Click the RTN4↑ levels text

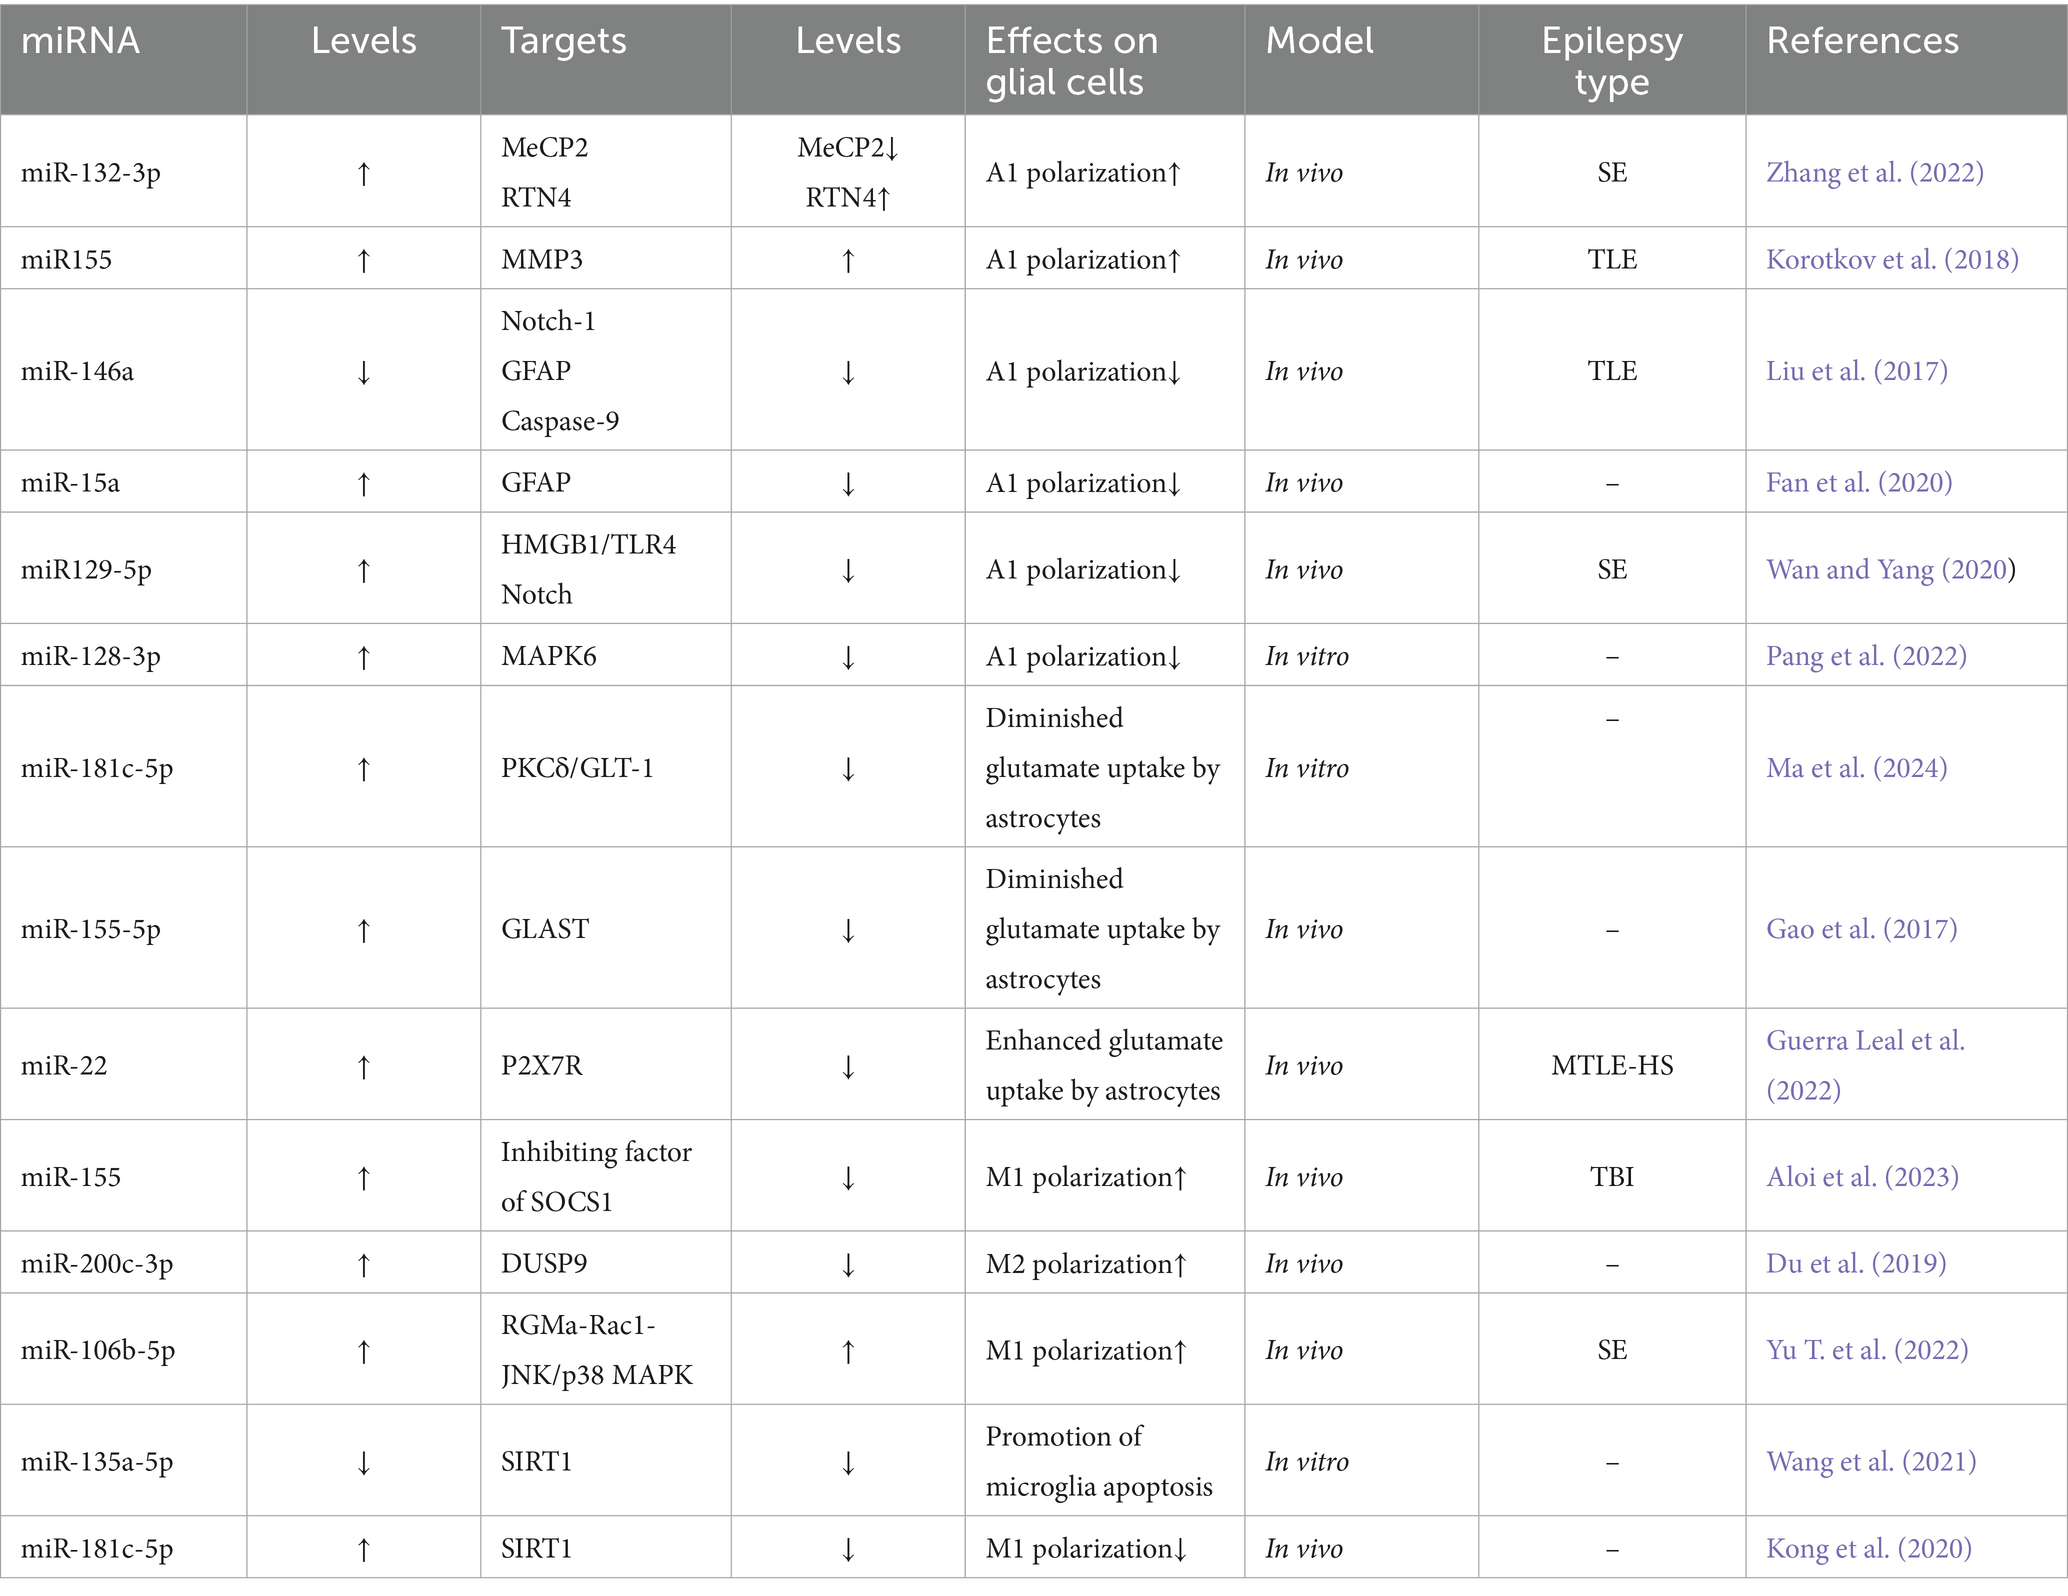[848, 197]
